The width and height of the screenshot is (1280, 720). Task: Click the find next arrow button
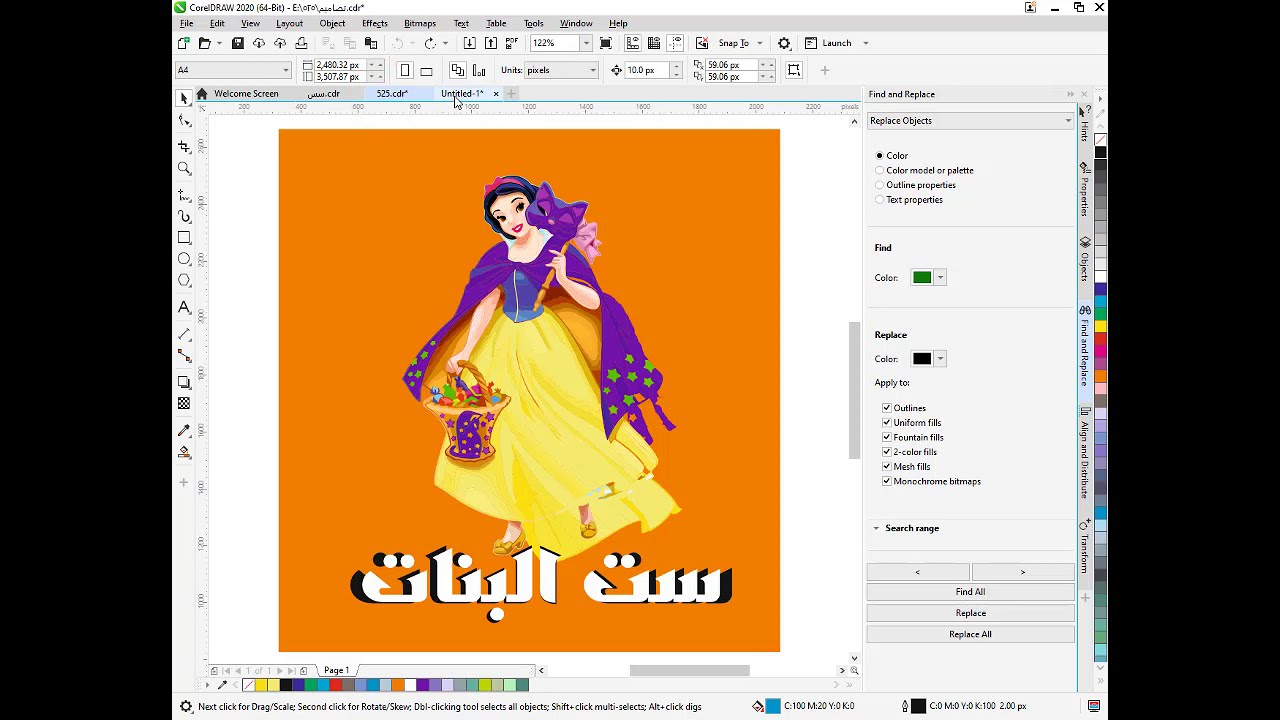1022,572
